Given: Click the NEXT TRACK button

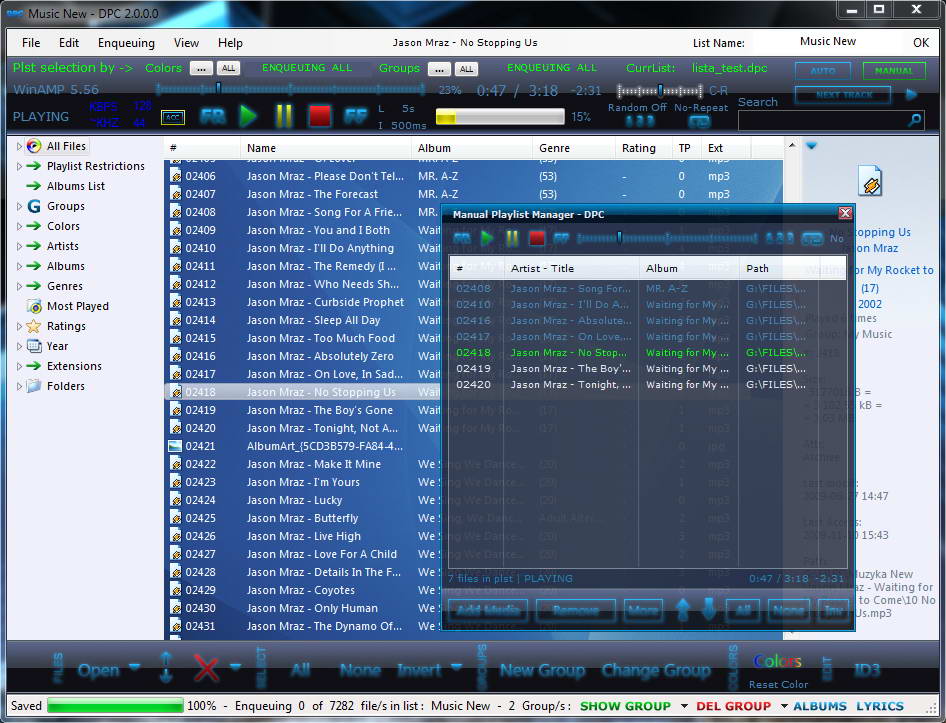Looking at the screenshot, I should click(843, 95).
